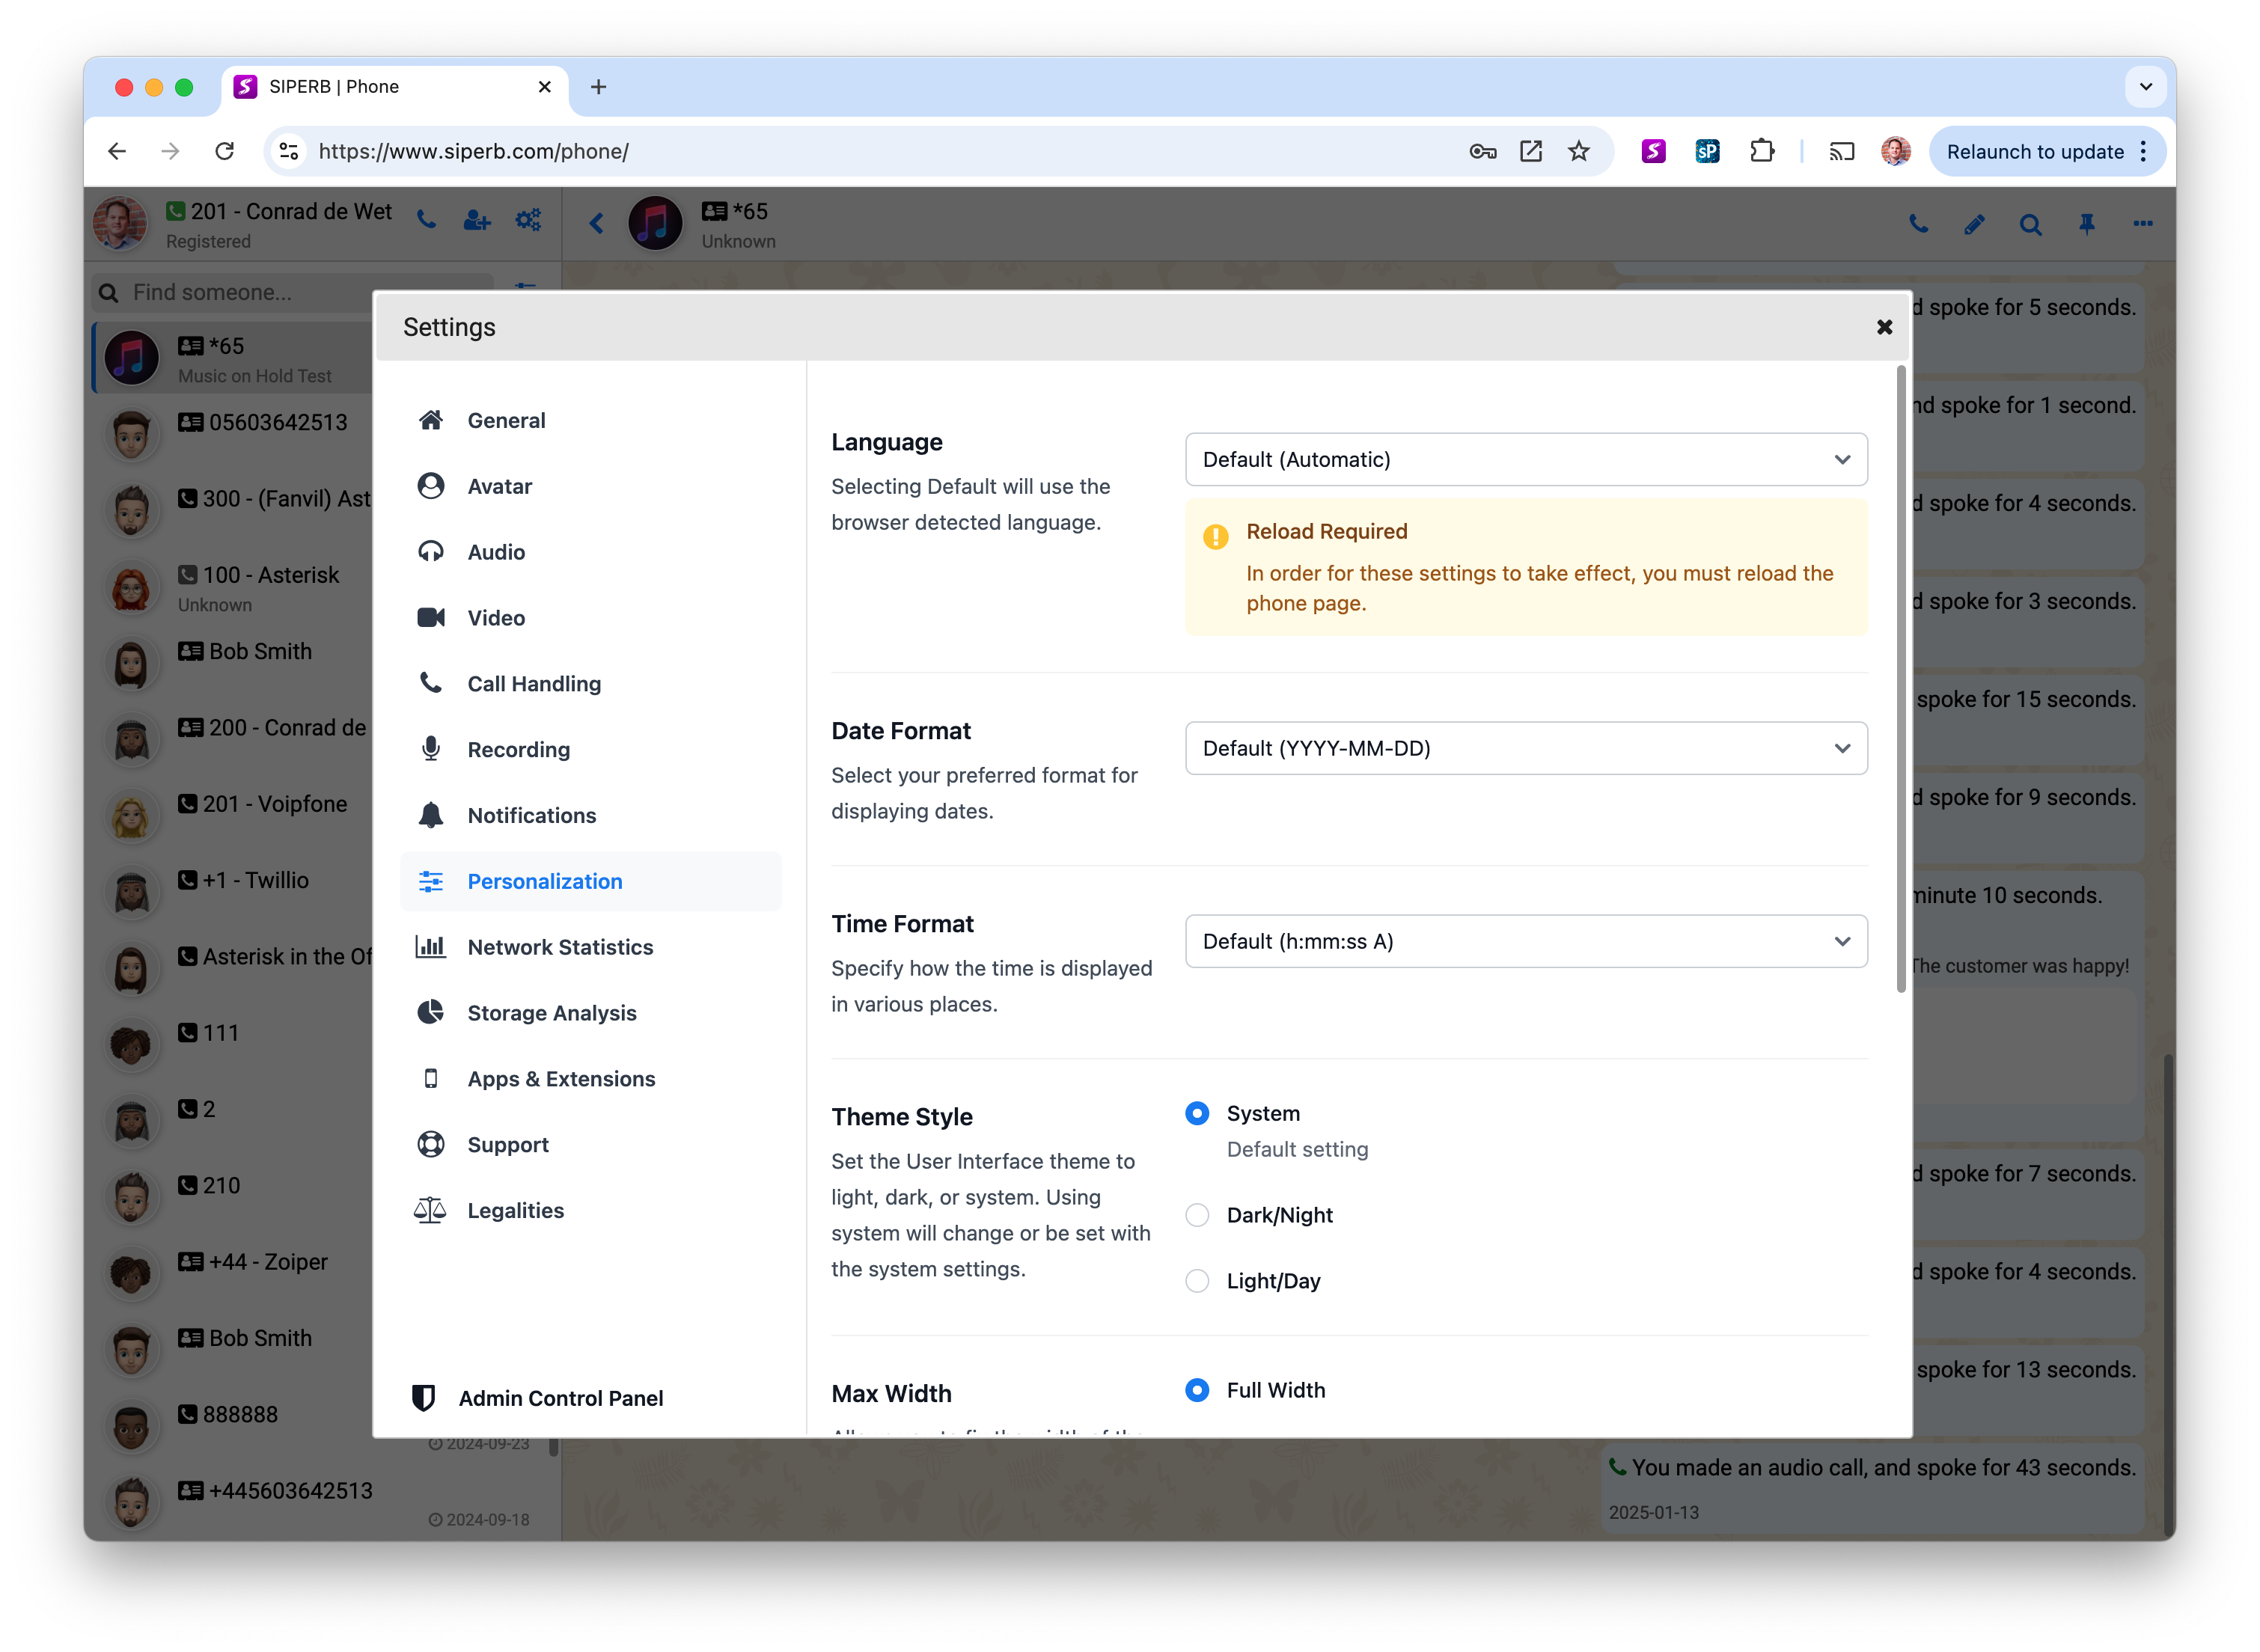This screenshot has height=1652, width=2260.
Task: Go to Notifications settings
Action: [590, 815]
